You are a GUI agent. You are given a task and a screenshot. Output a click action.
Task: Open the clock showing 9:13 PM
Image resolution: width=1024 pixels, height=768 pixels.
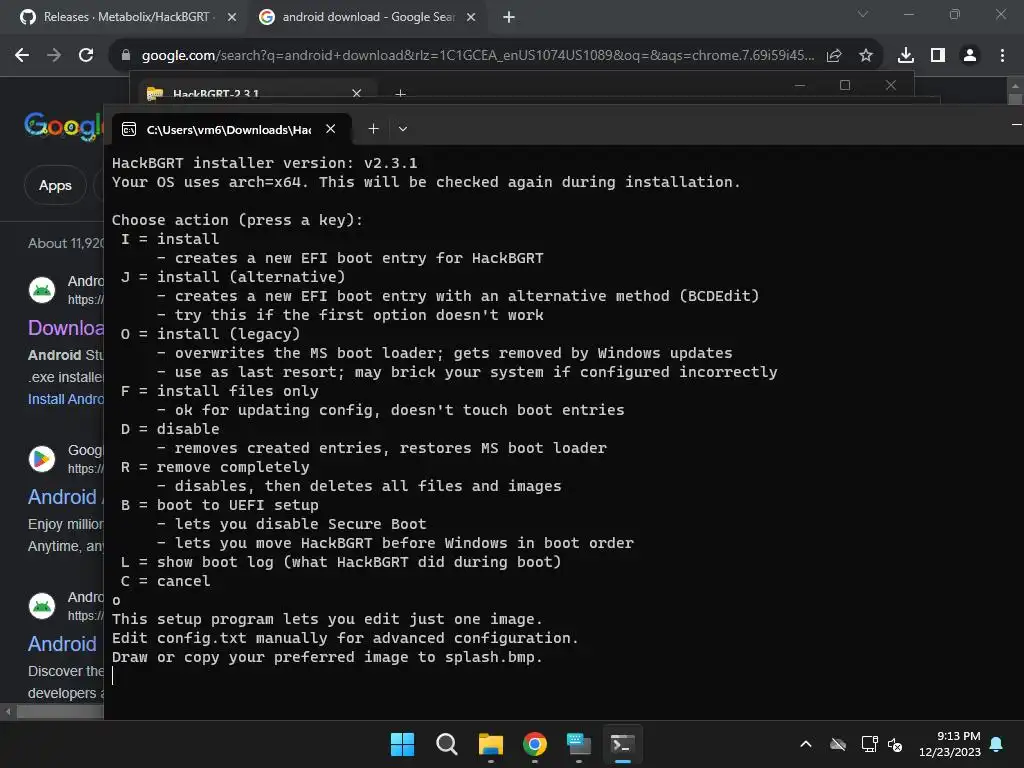click(950, 744)
